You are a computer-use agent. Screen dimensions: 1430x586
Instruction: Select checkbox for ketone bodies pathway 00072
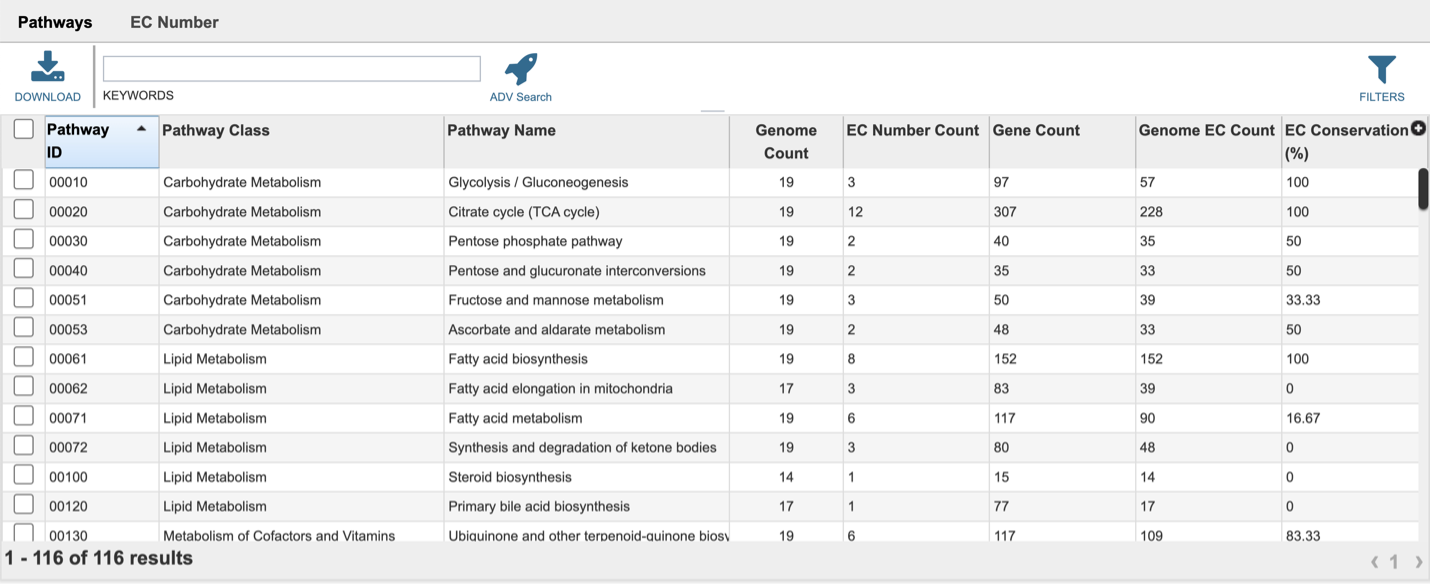tap(24, 446)
